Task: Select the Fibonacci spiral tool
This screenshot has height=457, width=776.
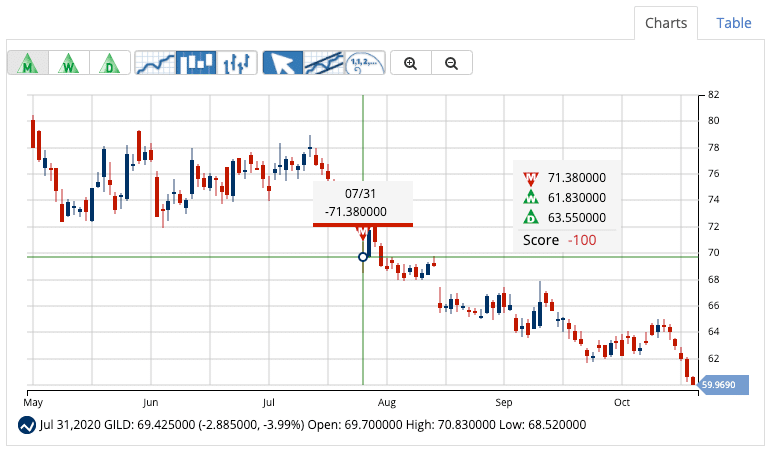Action: [x=365, y=63]
